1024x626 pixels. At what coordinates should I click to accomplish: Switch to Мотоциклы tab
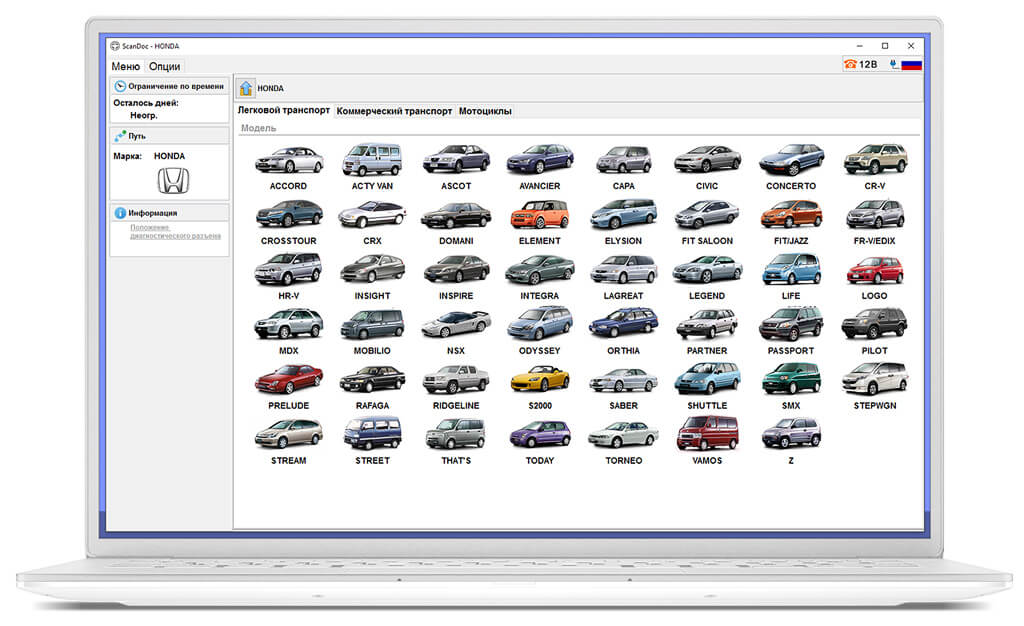[x=485, y=111]
